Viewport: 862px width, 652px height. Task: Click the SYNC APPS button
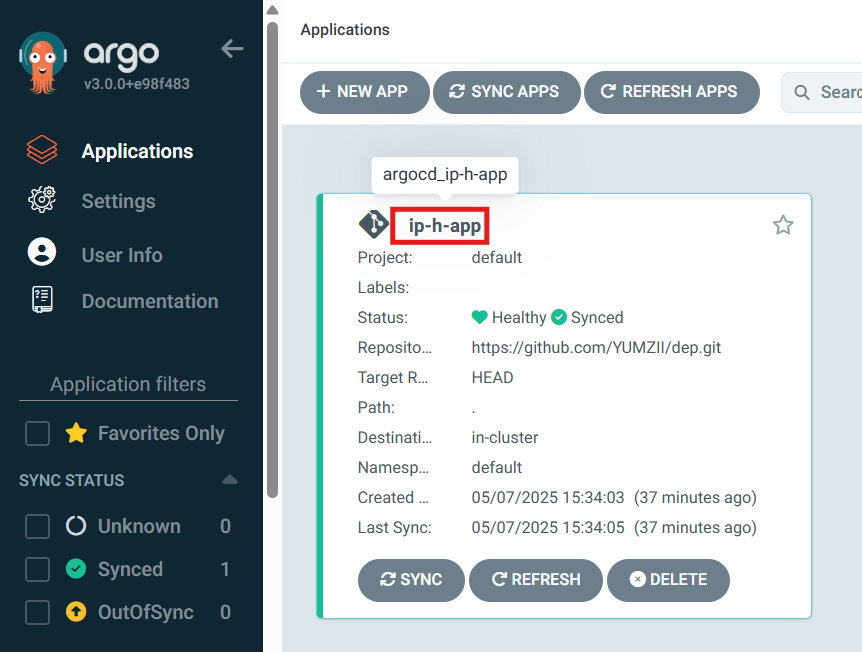[x=506, y=92]
